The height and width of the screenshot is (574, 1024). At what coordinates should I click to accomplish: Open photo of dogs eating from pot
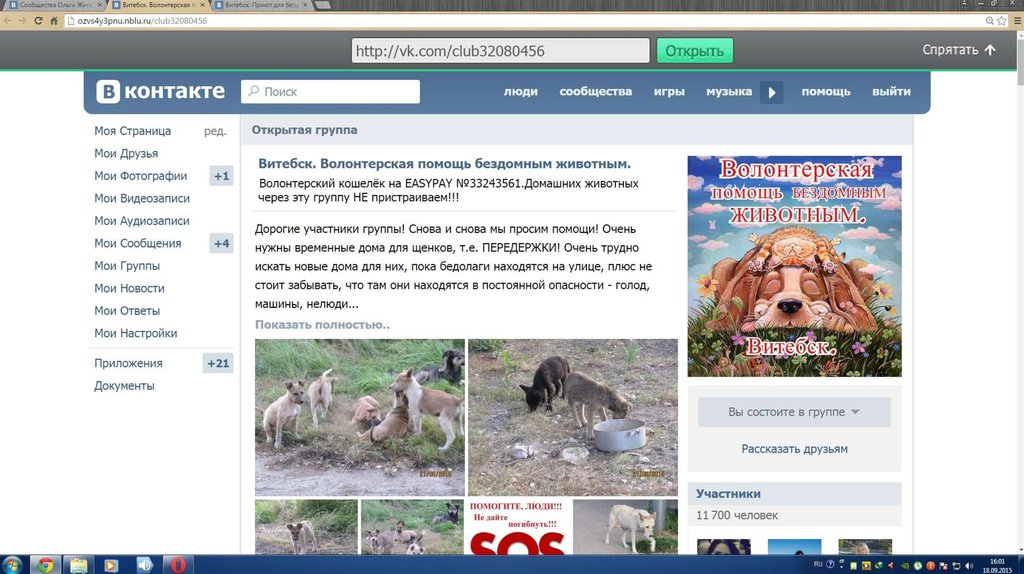pyautogui.click(x=573, y=417)
